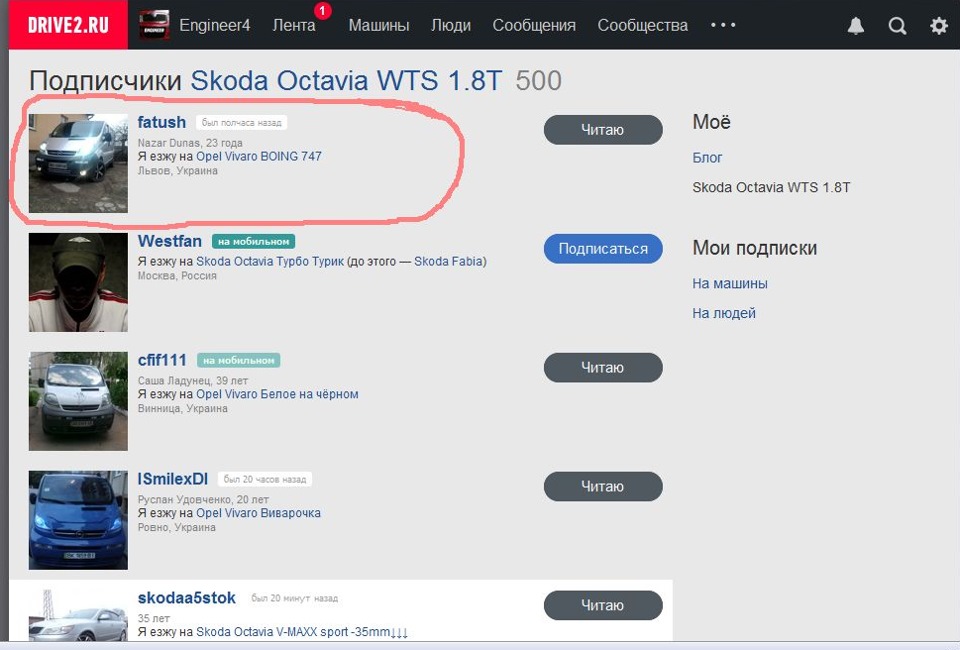Open the Лента feed menu
Screen dimensions: 960x650
(294, 25)
